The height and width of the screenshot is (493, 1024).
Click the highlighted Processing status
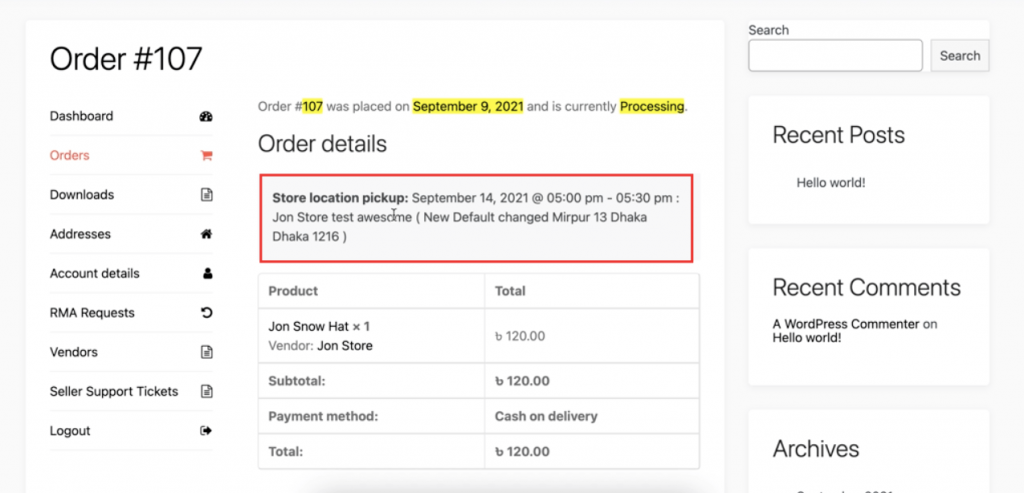(x=652, y=106)
